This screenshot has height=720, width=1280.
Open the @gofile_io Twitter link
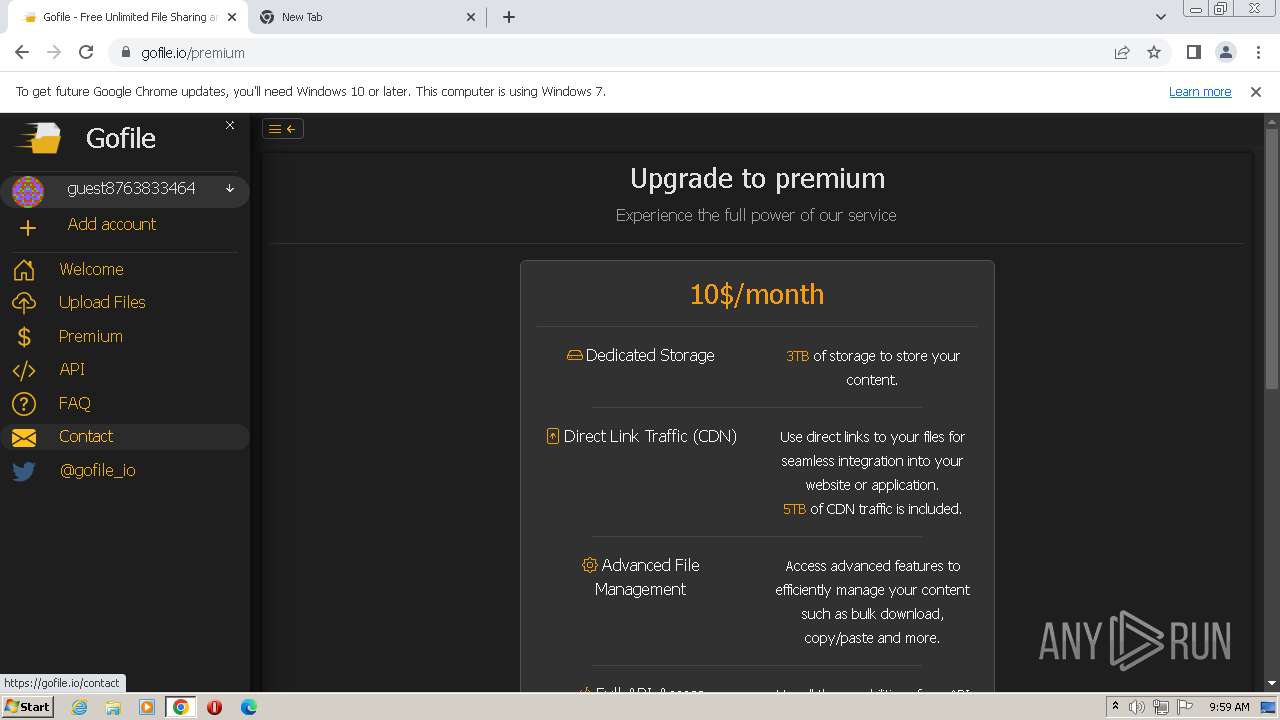click(97, 470)
